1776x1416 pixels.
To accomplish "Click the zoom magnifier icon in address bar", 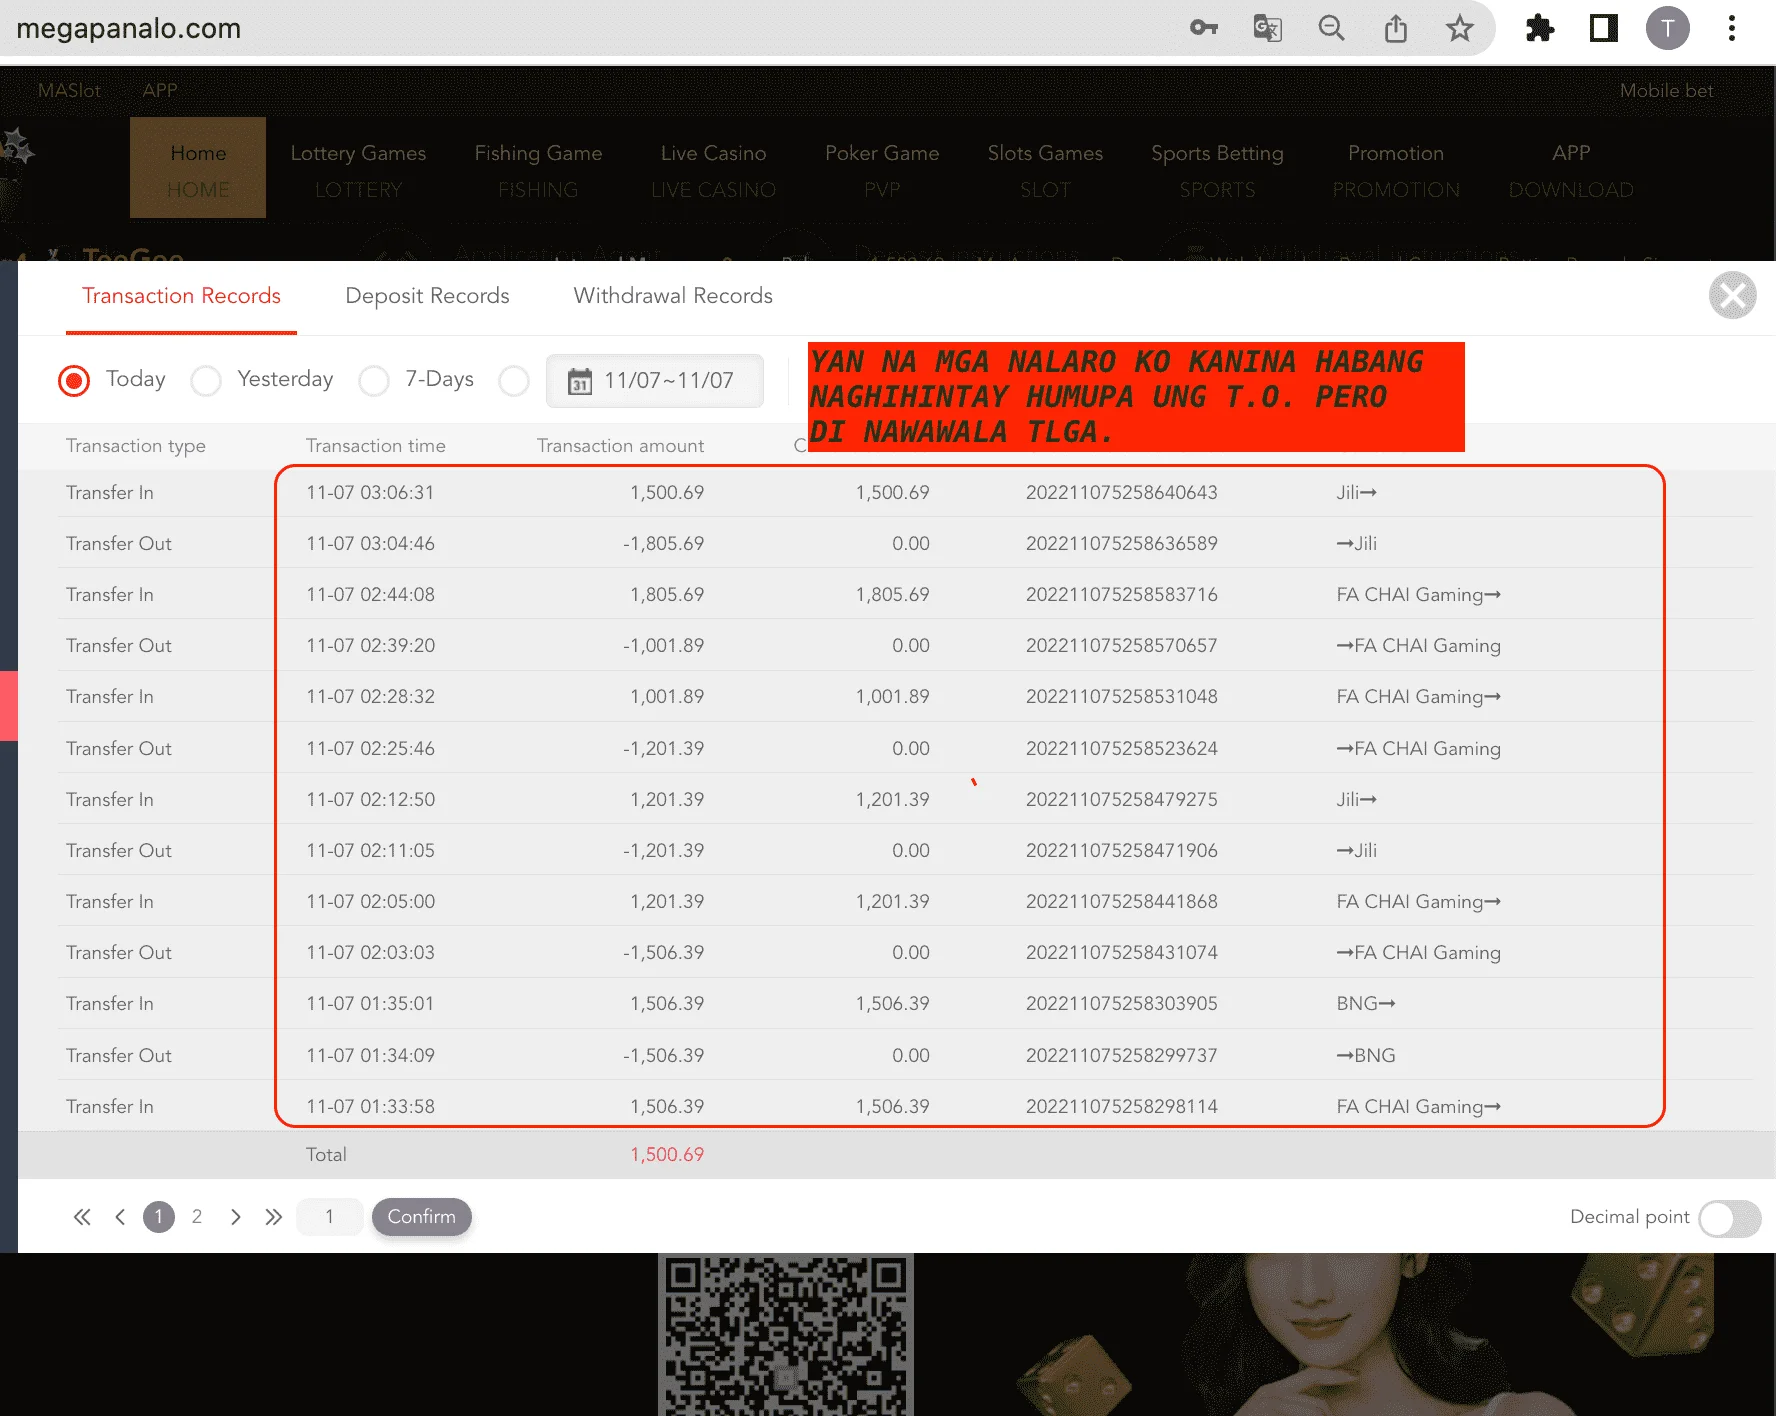I will point(1332,28).
